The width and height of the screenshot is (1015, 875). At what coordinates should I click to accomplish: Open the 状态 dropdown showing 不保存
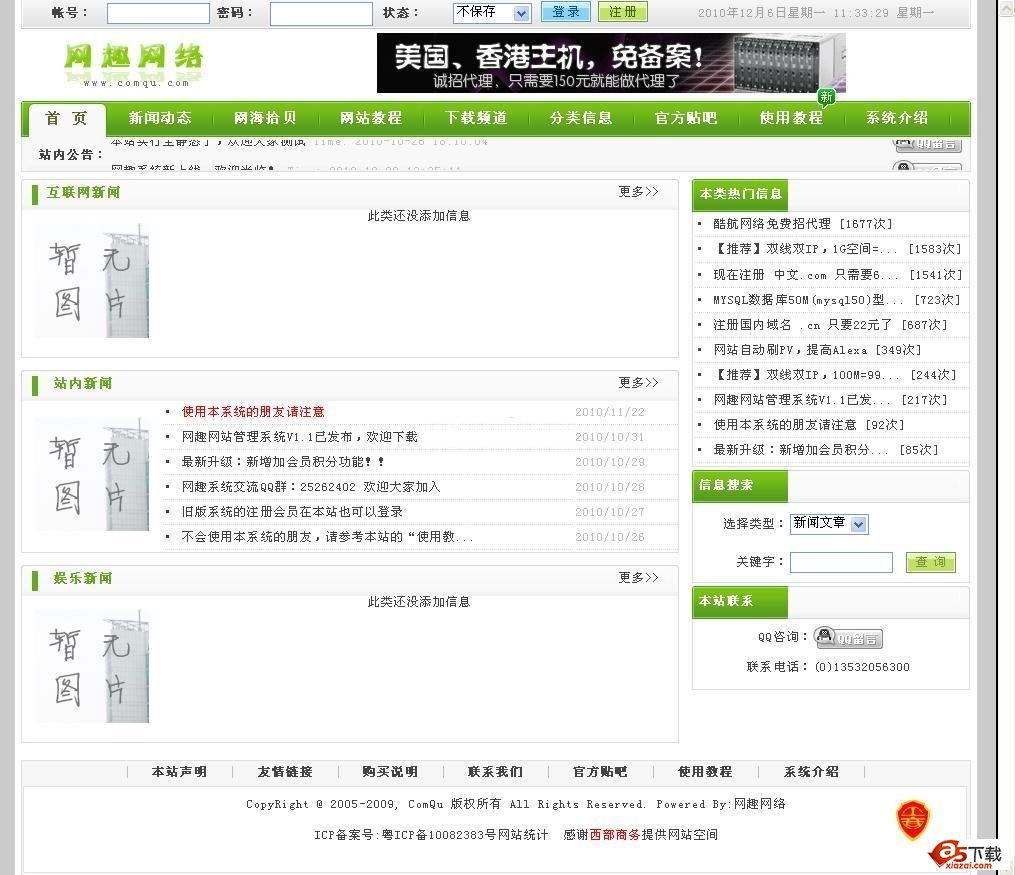point(491,13)
